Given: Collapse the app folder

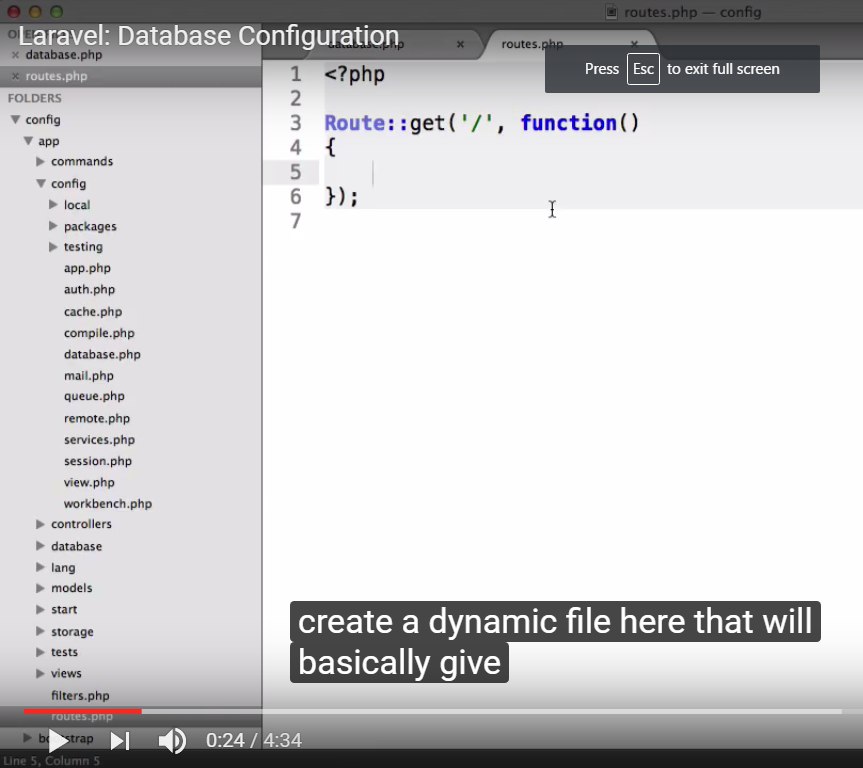Looking at the screenshot, I should (x=28, y=141).
